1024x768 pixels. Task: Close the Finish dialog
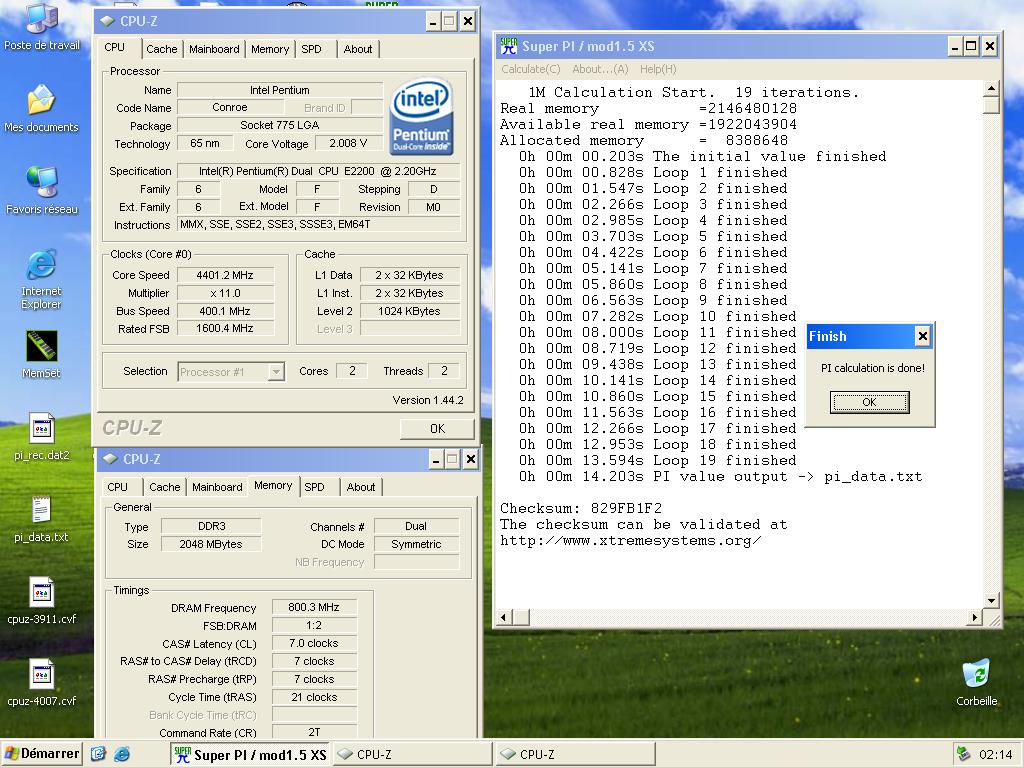tap(922, 336)
